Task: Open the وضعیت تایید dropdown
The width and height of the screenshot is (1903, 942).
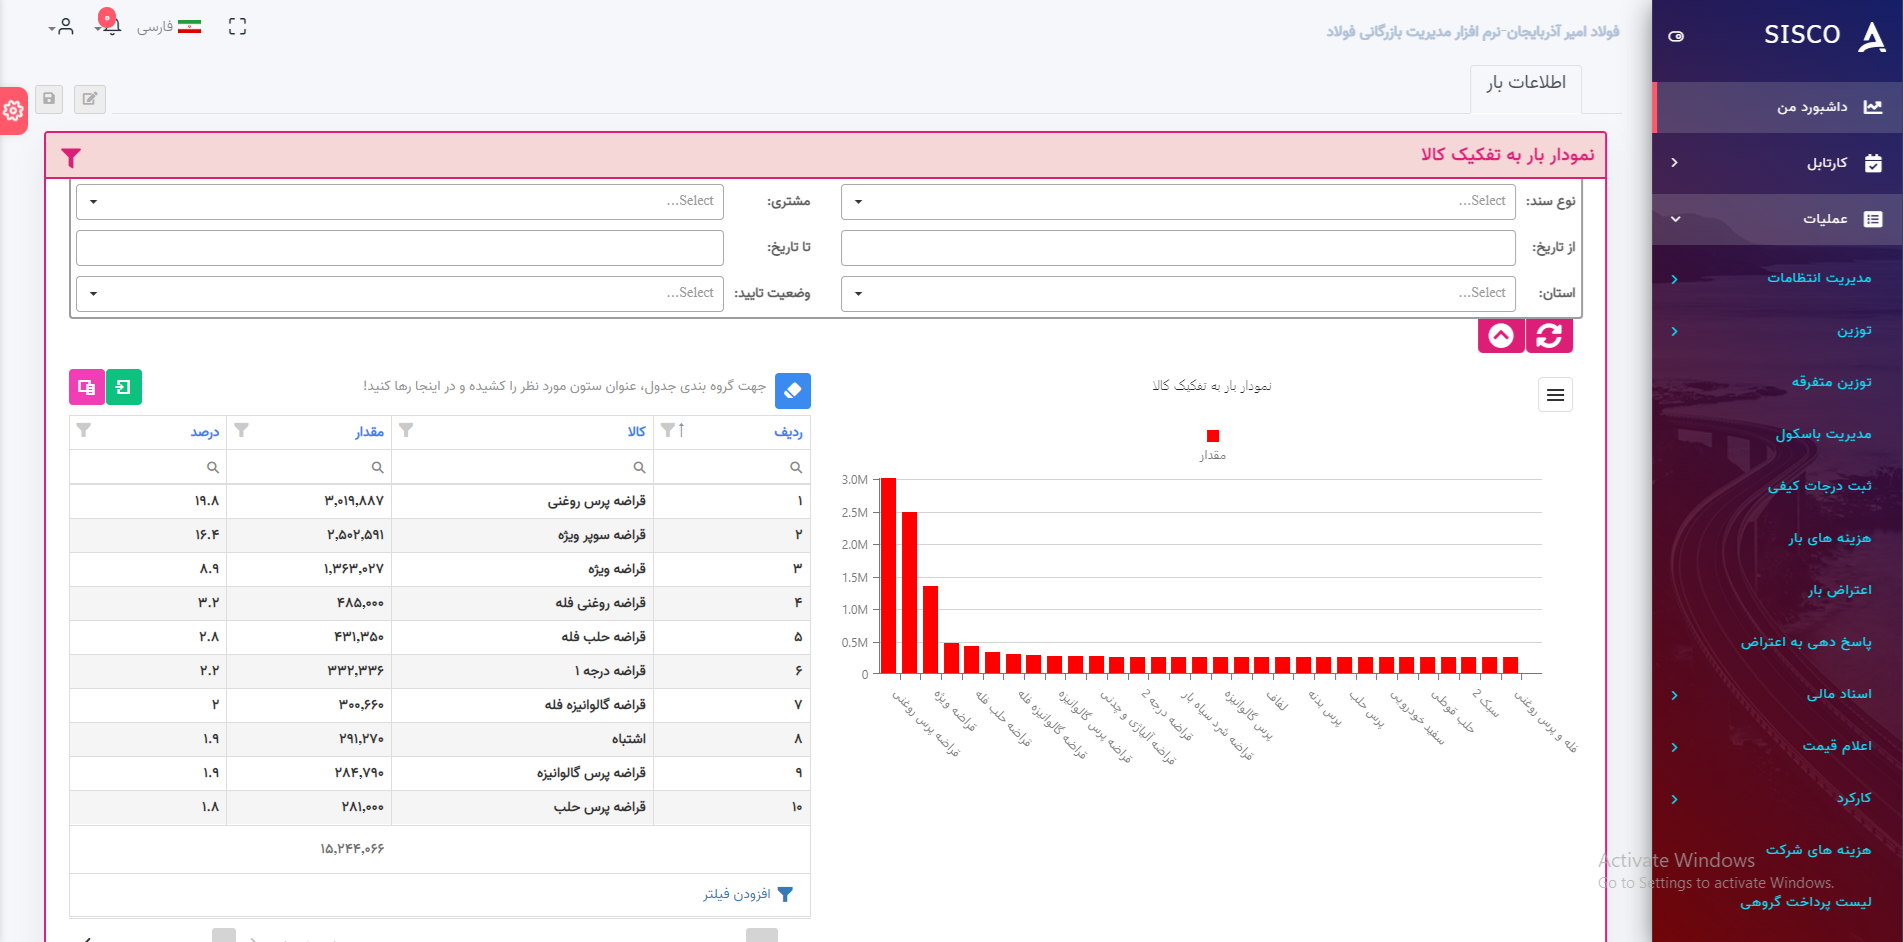Action: (400, 294)
